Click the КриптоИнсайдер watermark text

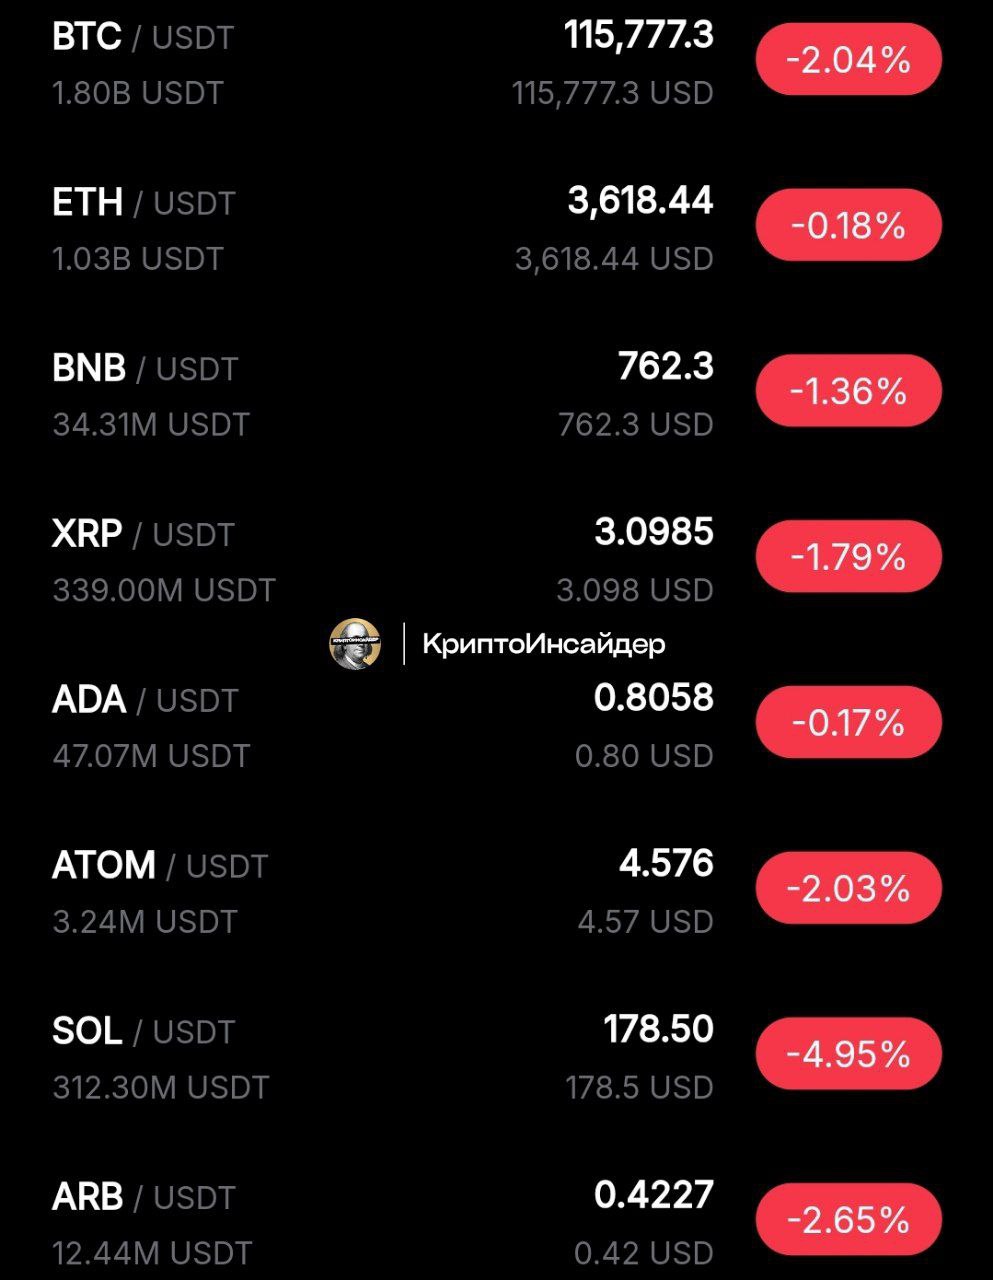544,644
